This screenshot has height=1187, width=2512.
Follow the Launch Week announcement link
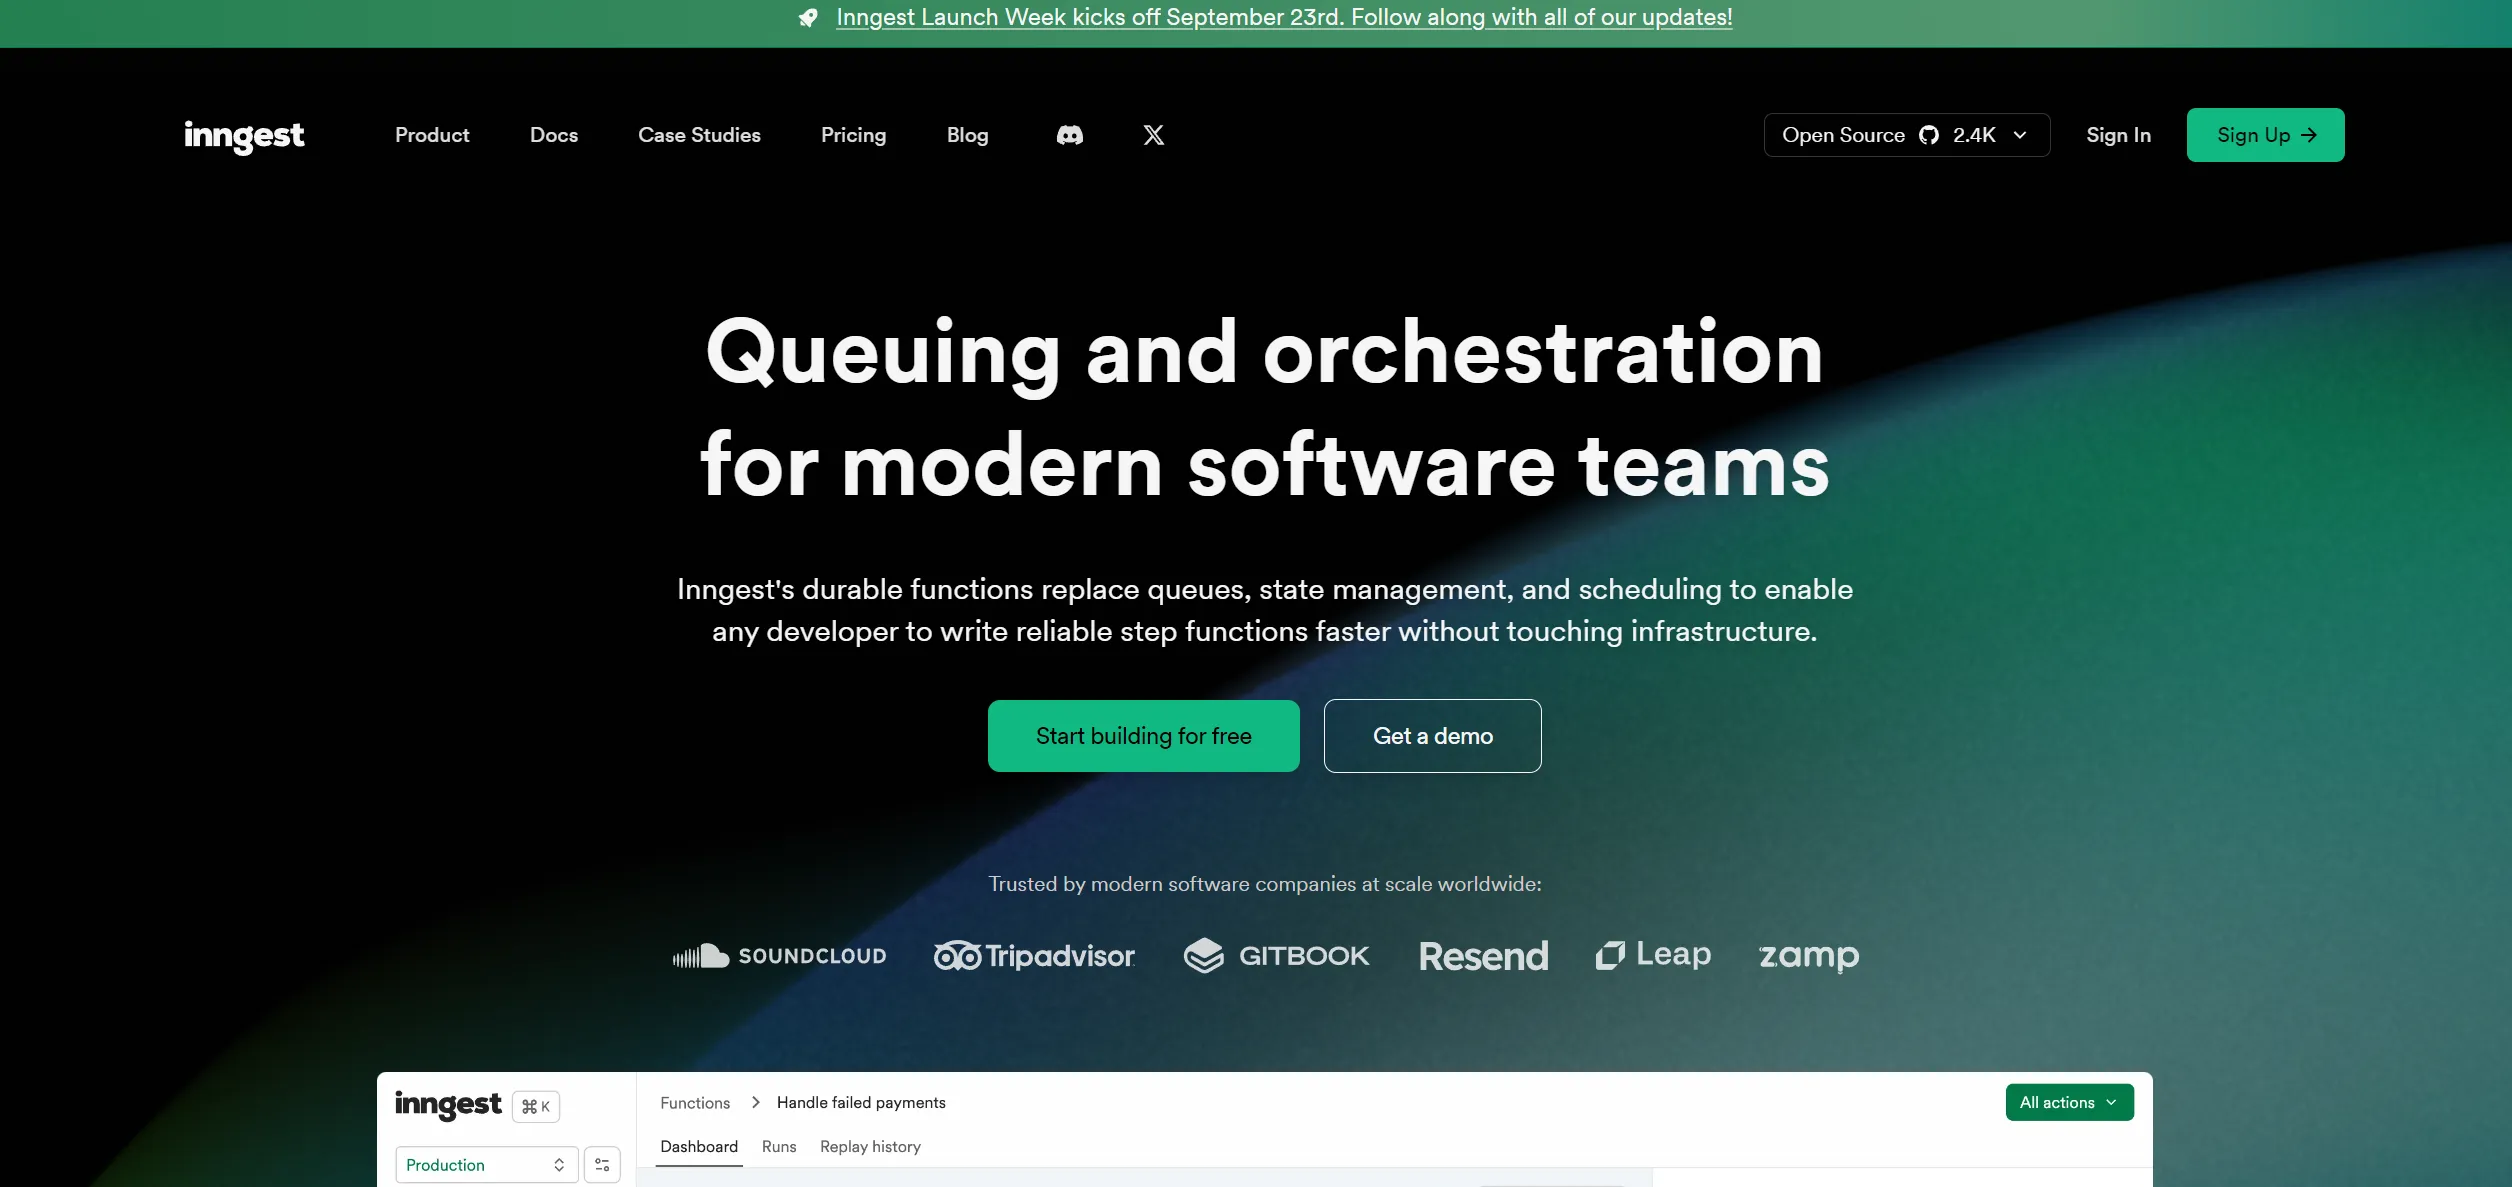tap(1284, 17)
